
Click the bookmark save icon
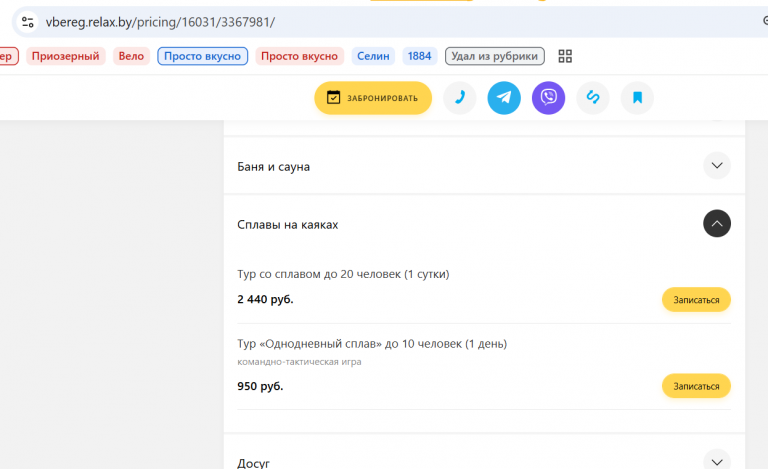click(637, 98)
